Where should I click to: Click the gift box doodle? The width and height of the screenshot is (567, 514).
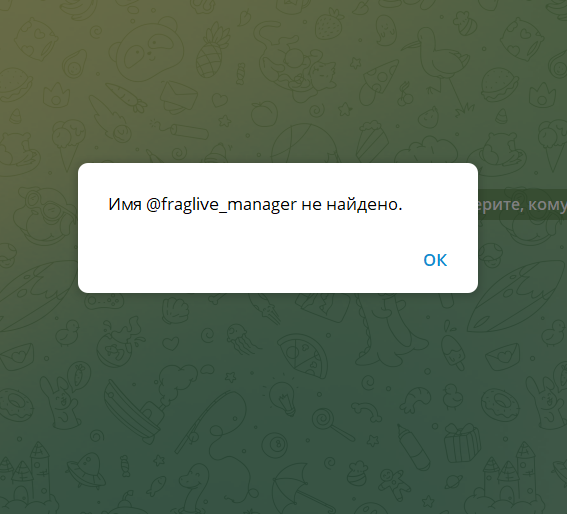pyautogui.click(x=462, y=443)
